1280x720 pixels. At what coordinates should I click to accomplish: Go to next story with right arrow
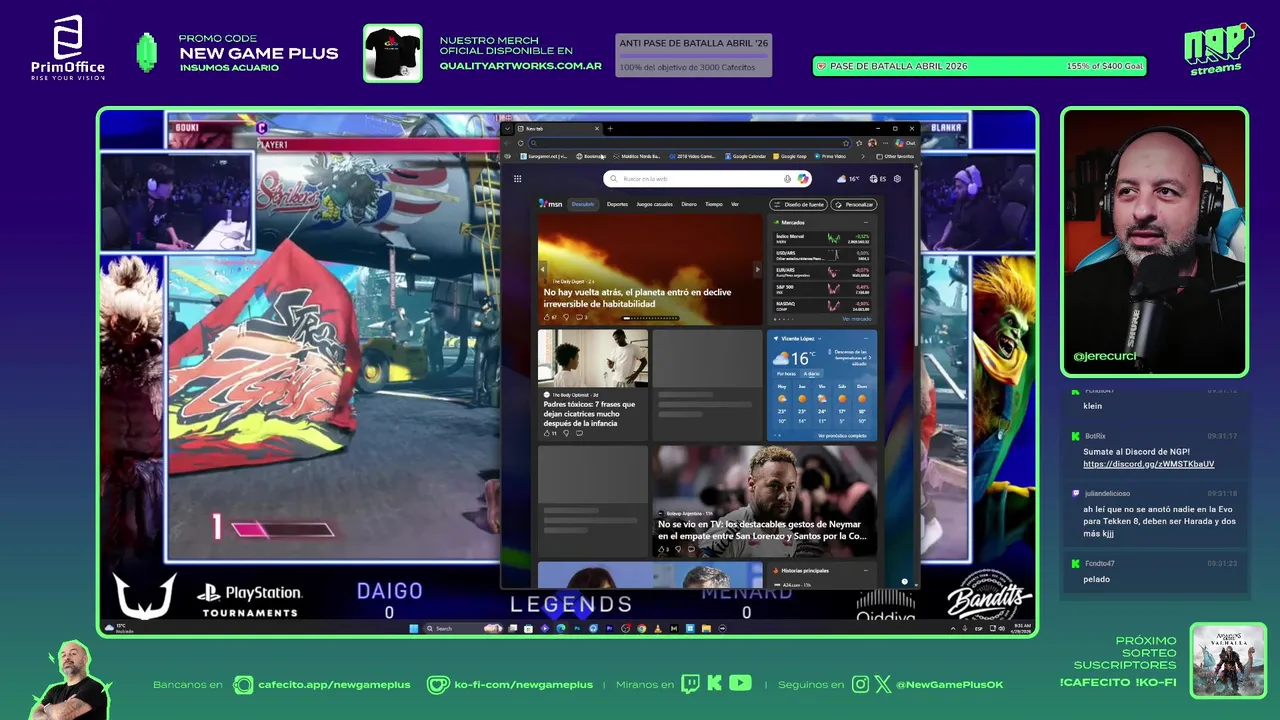(x=757, y=269)
